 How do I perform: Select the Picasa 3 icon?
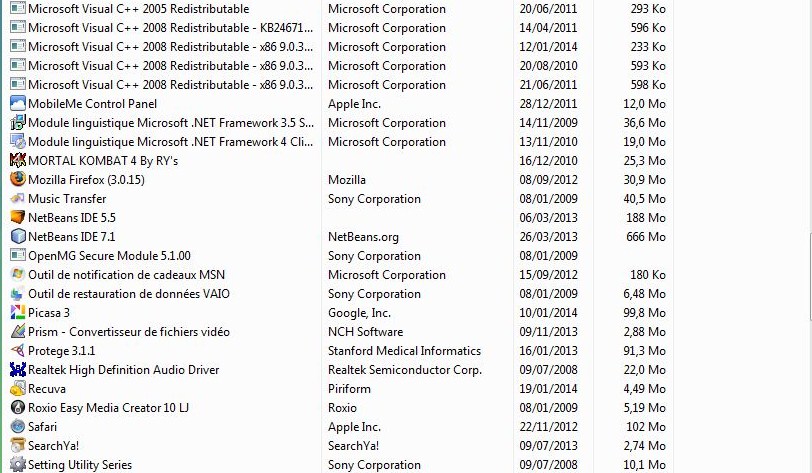coord(18,312)
